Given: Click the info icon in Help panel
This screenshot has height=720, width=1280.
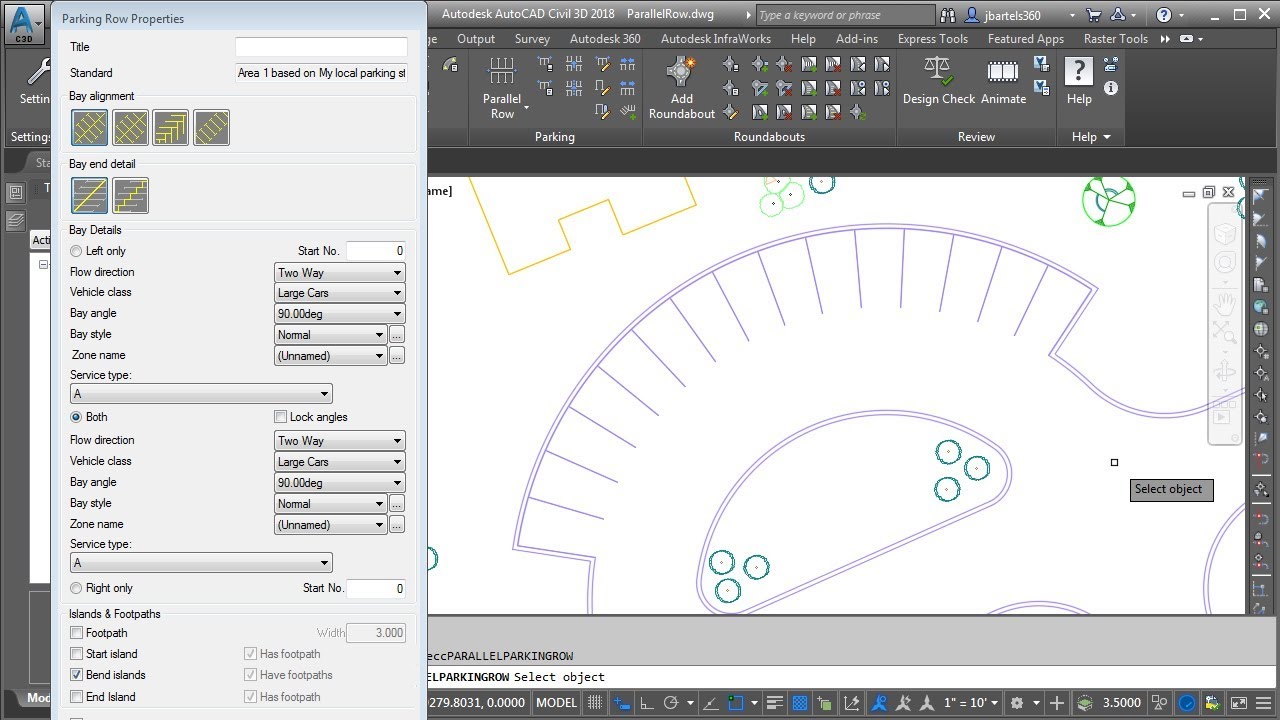Looking at the screenshot, I should [x=1111, y=88].
